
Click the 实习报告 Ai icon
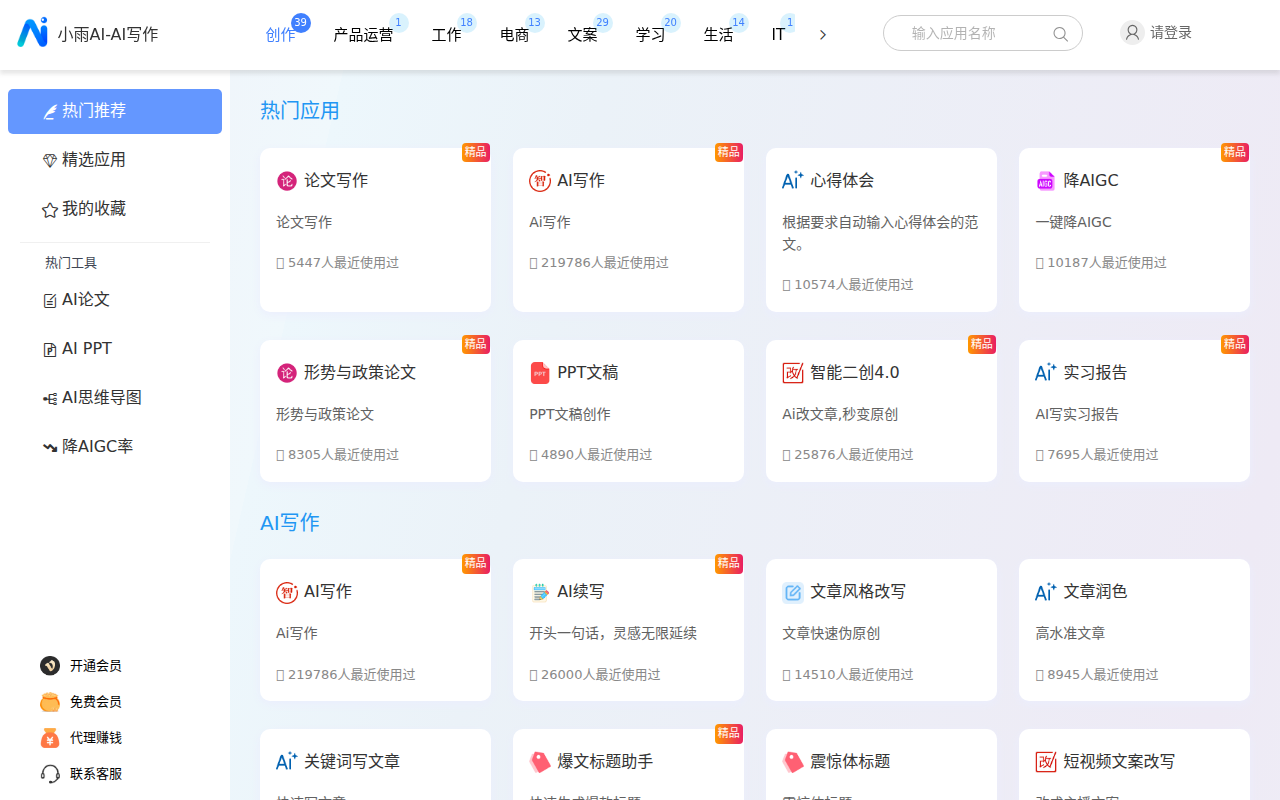(x=1046, y=373)
